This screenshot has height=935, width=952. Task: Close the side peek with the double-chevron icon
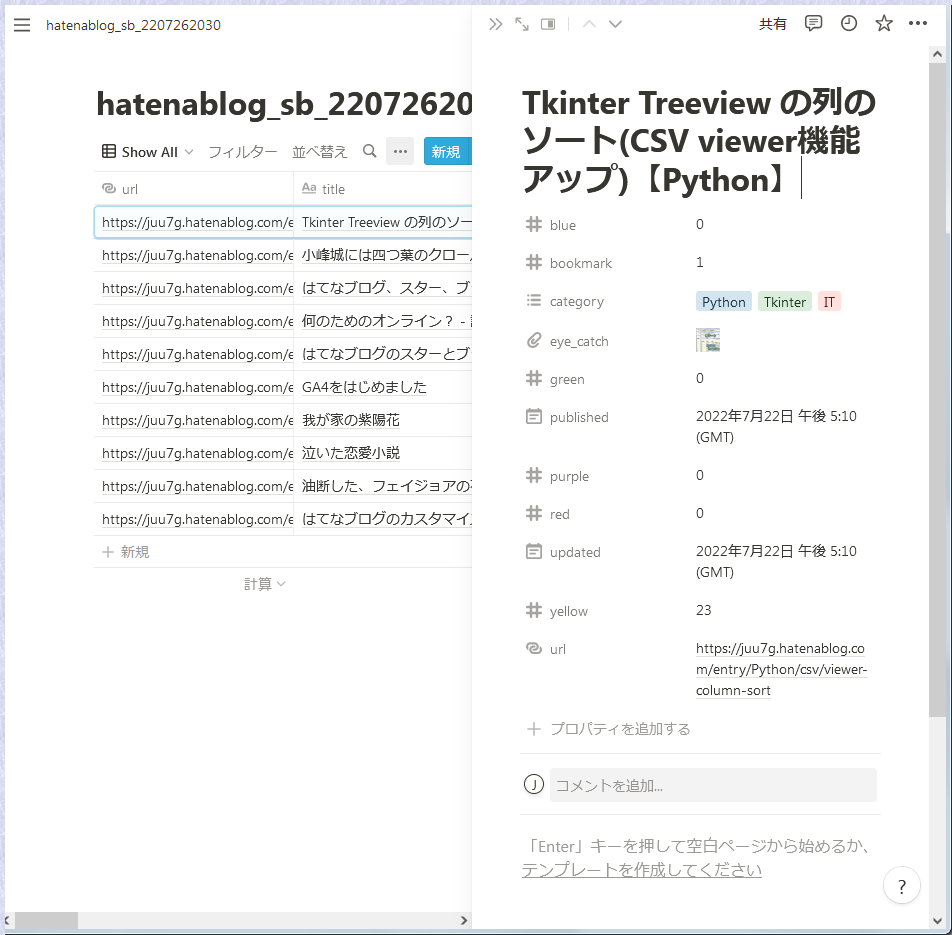click(496, 23)
